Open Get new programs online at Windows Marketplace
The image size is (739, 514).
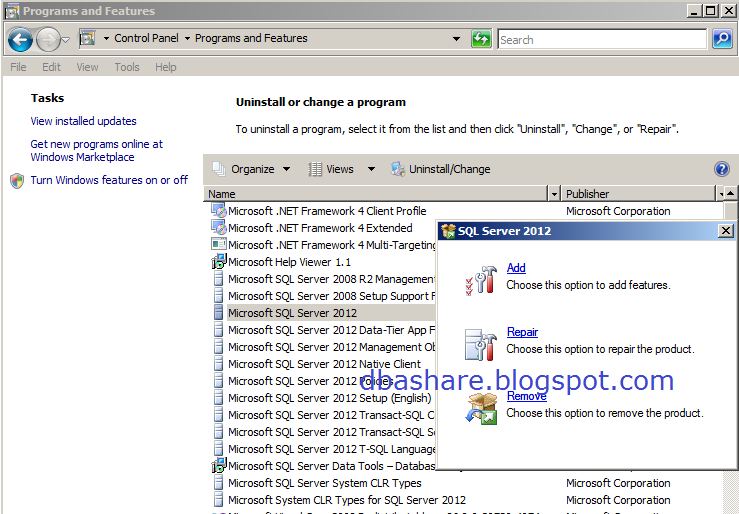click(x=97, y=150)
